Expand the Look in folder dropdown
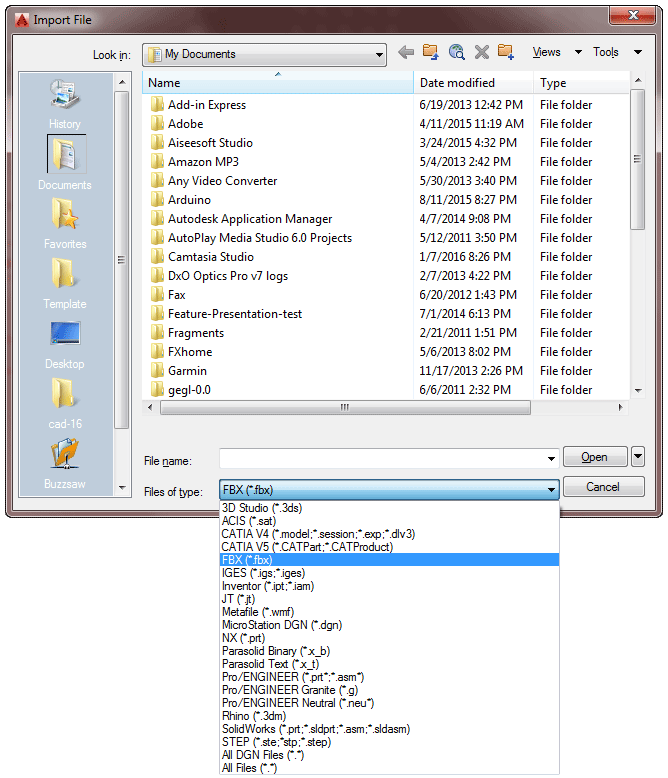This screenshot has height=778, width=668. (379, 55)
